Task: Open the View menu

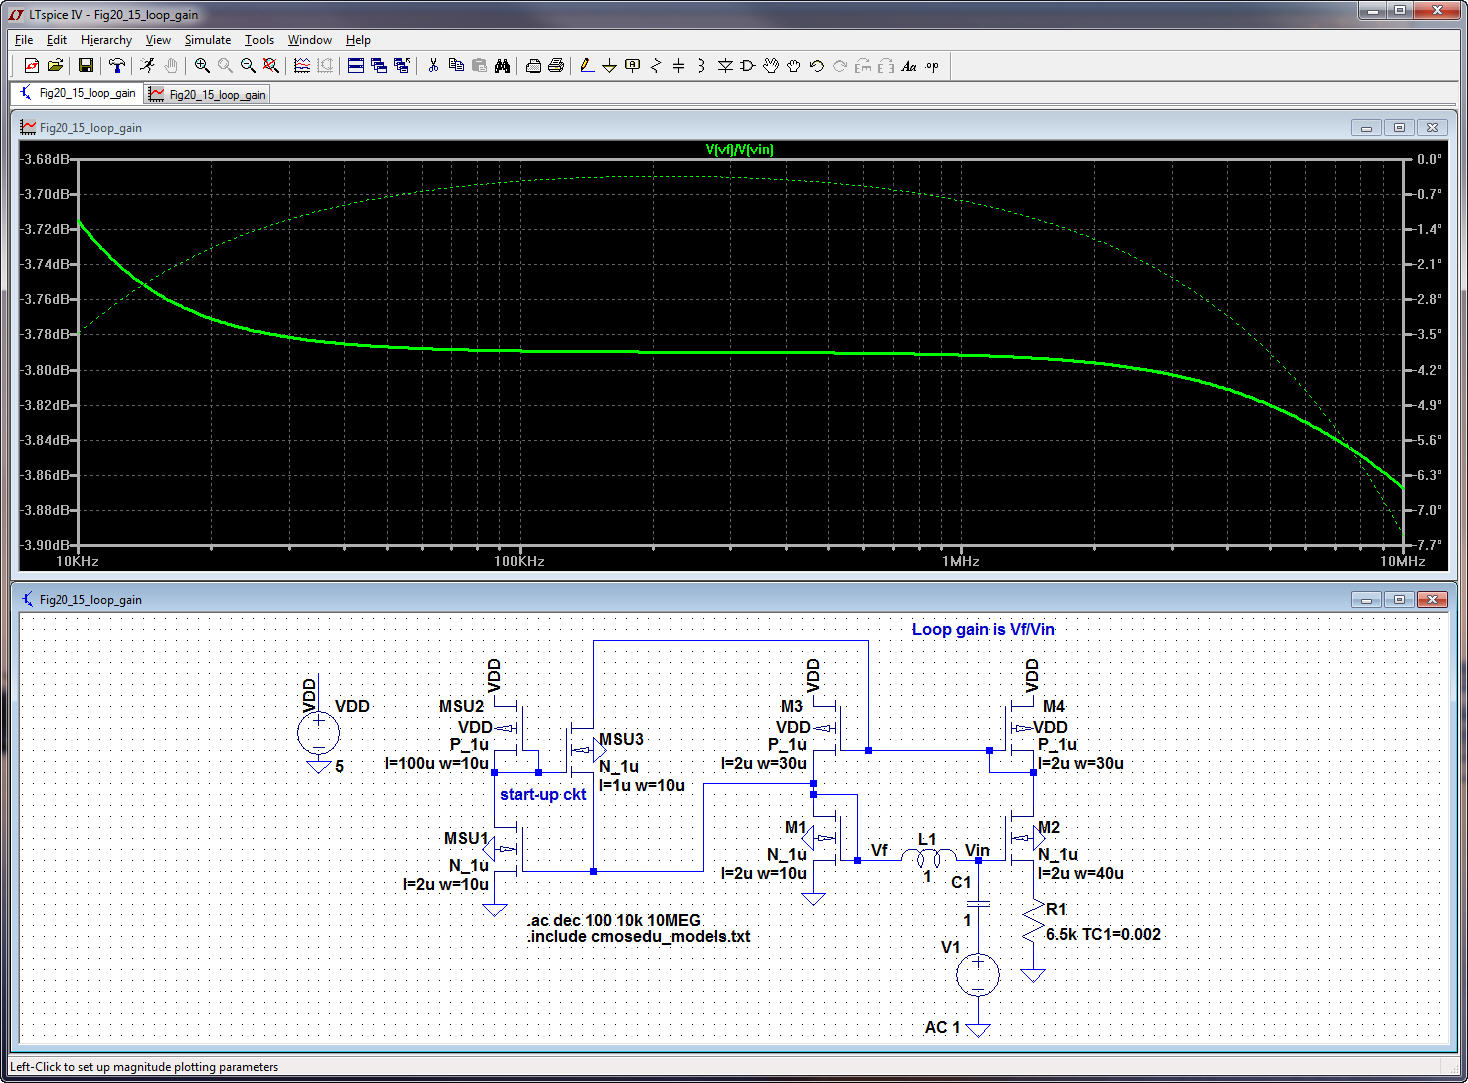Action: click(158, 40)
